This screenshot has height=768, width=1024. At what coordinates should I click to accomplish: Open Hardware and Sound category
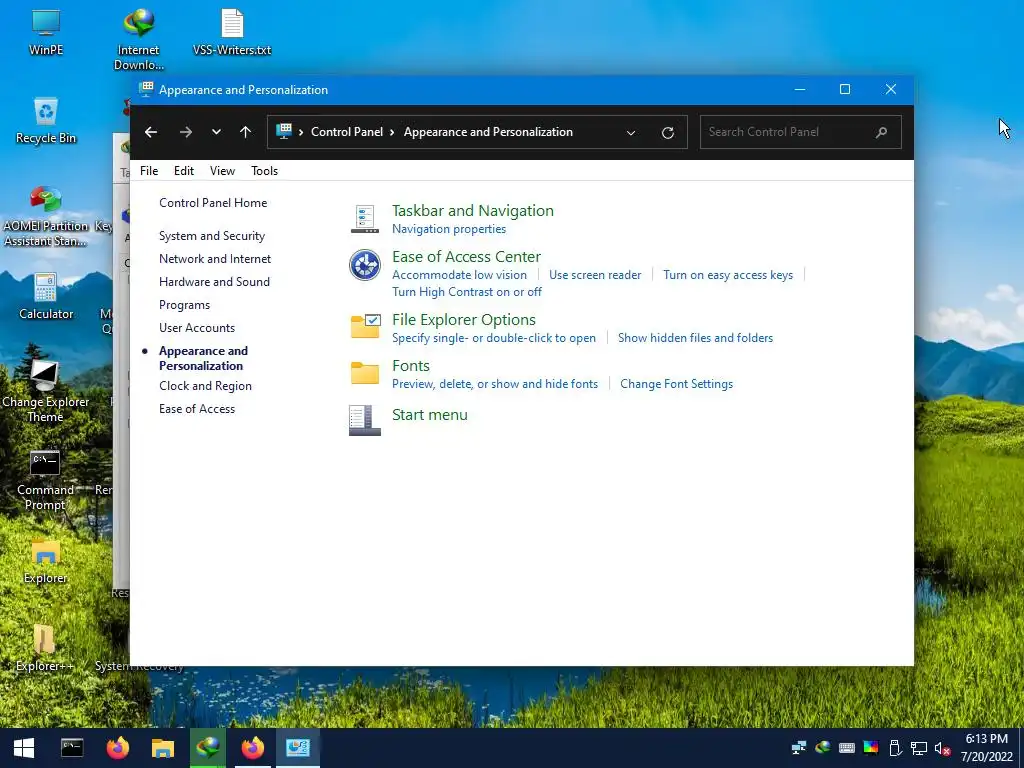[x=214, y=281]
